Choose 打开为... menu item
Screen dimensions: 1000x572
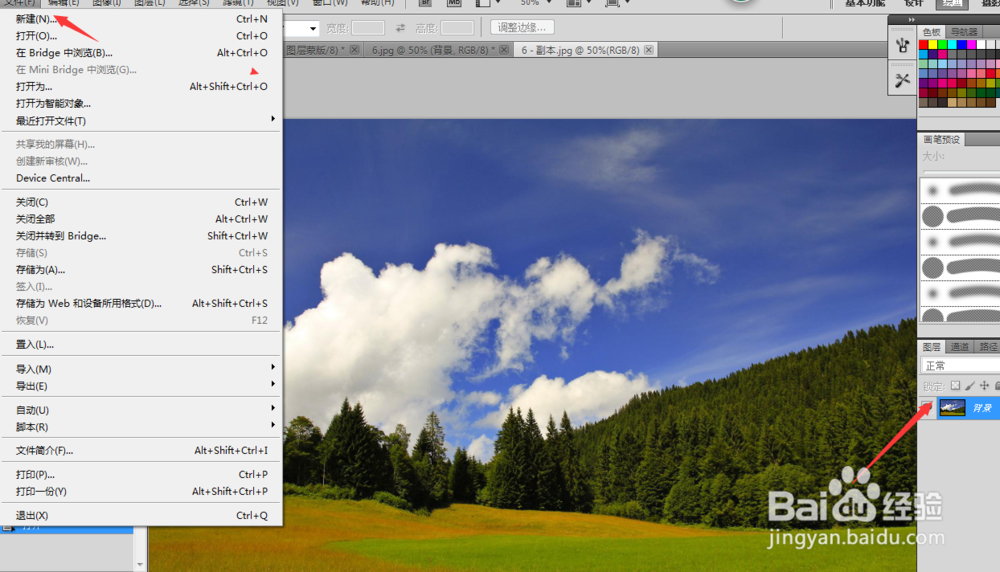point(141,87)
